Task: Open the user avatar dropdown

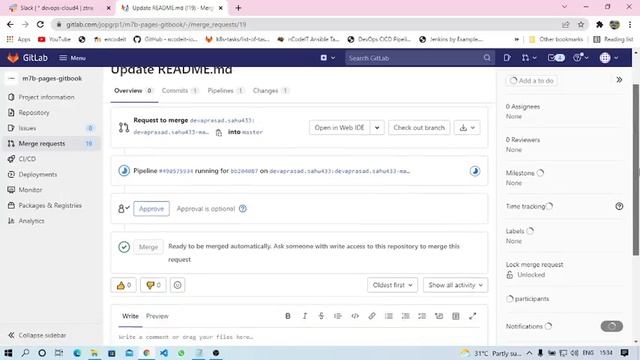Action: 609,58
